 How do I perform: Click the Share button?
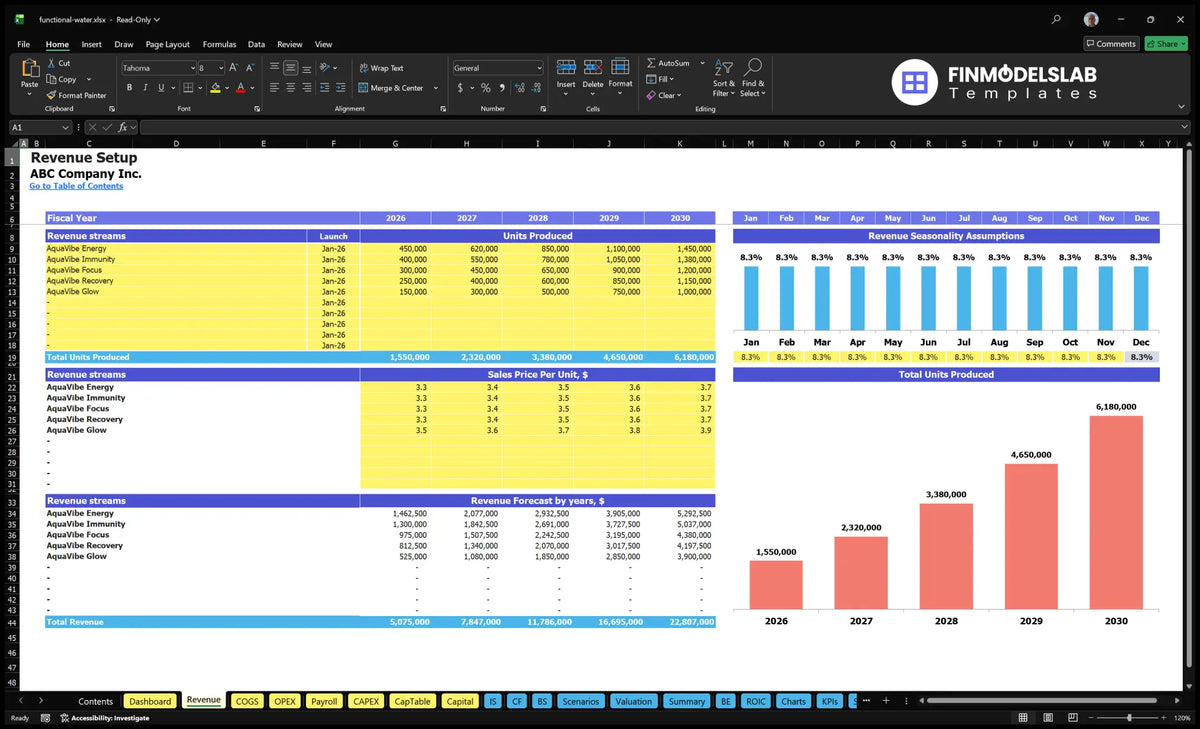(x=1166, y=44)
